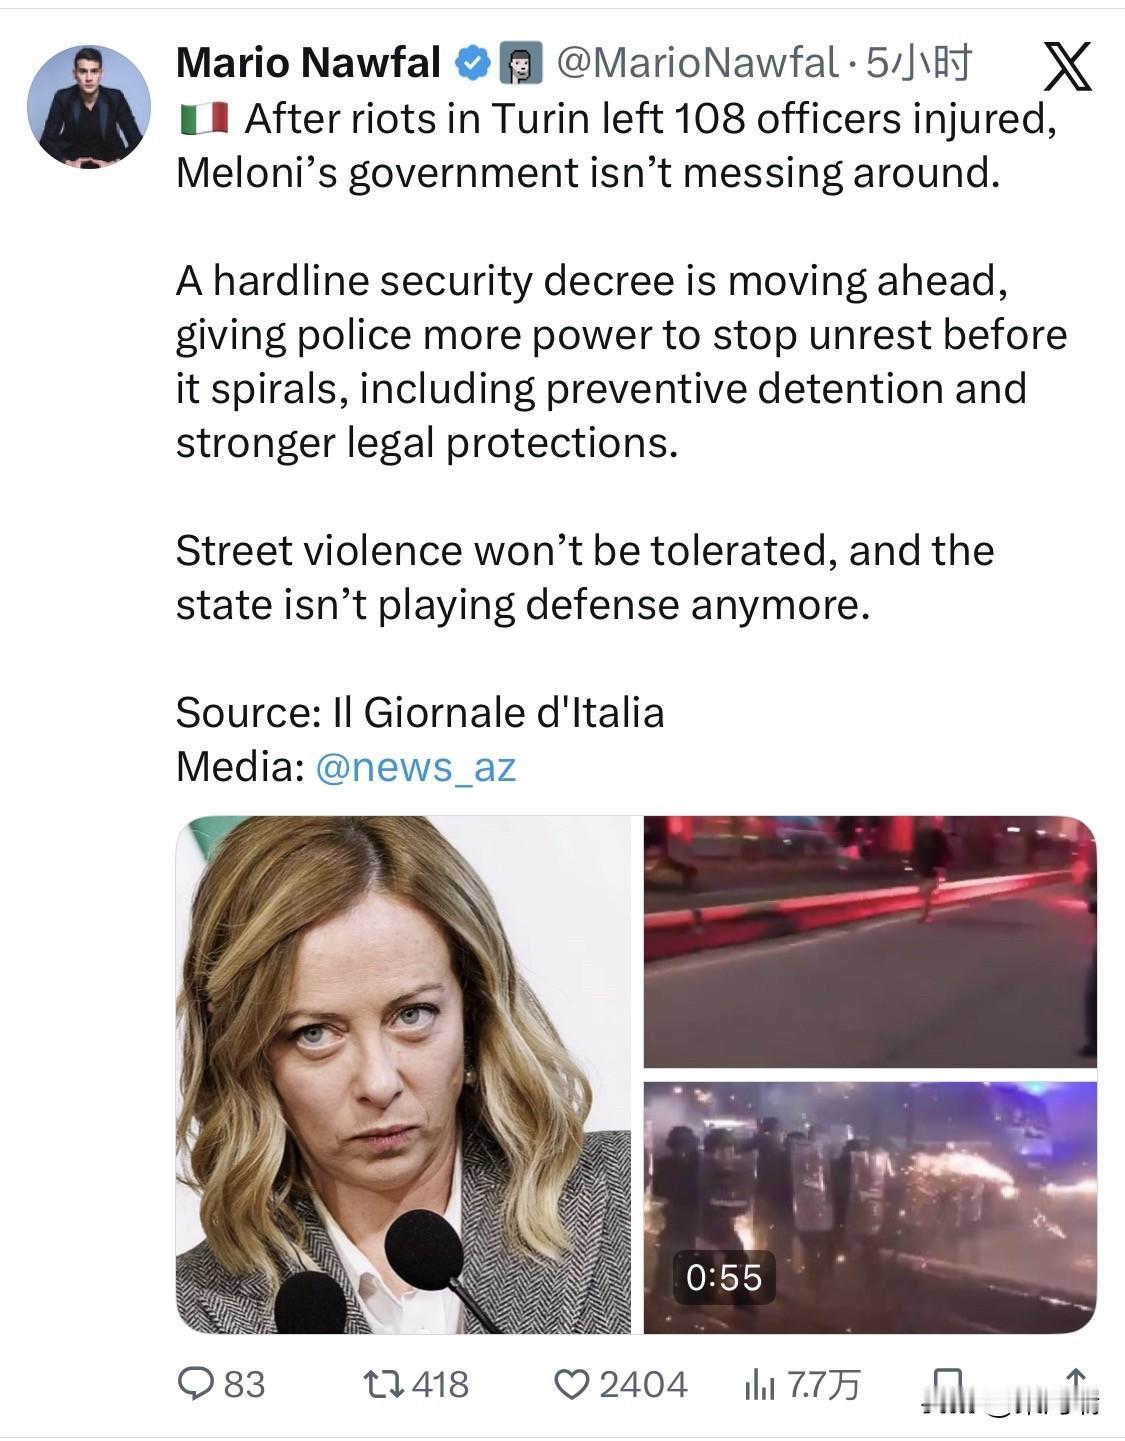Click the Mario Nawfal display name
Image resolution: width=1125 pixels, height=1441 pixels.
pyautogui.click(x=308, y=63)
